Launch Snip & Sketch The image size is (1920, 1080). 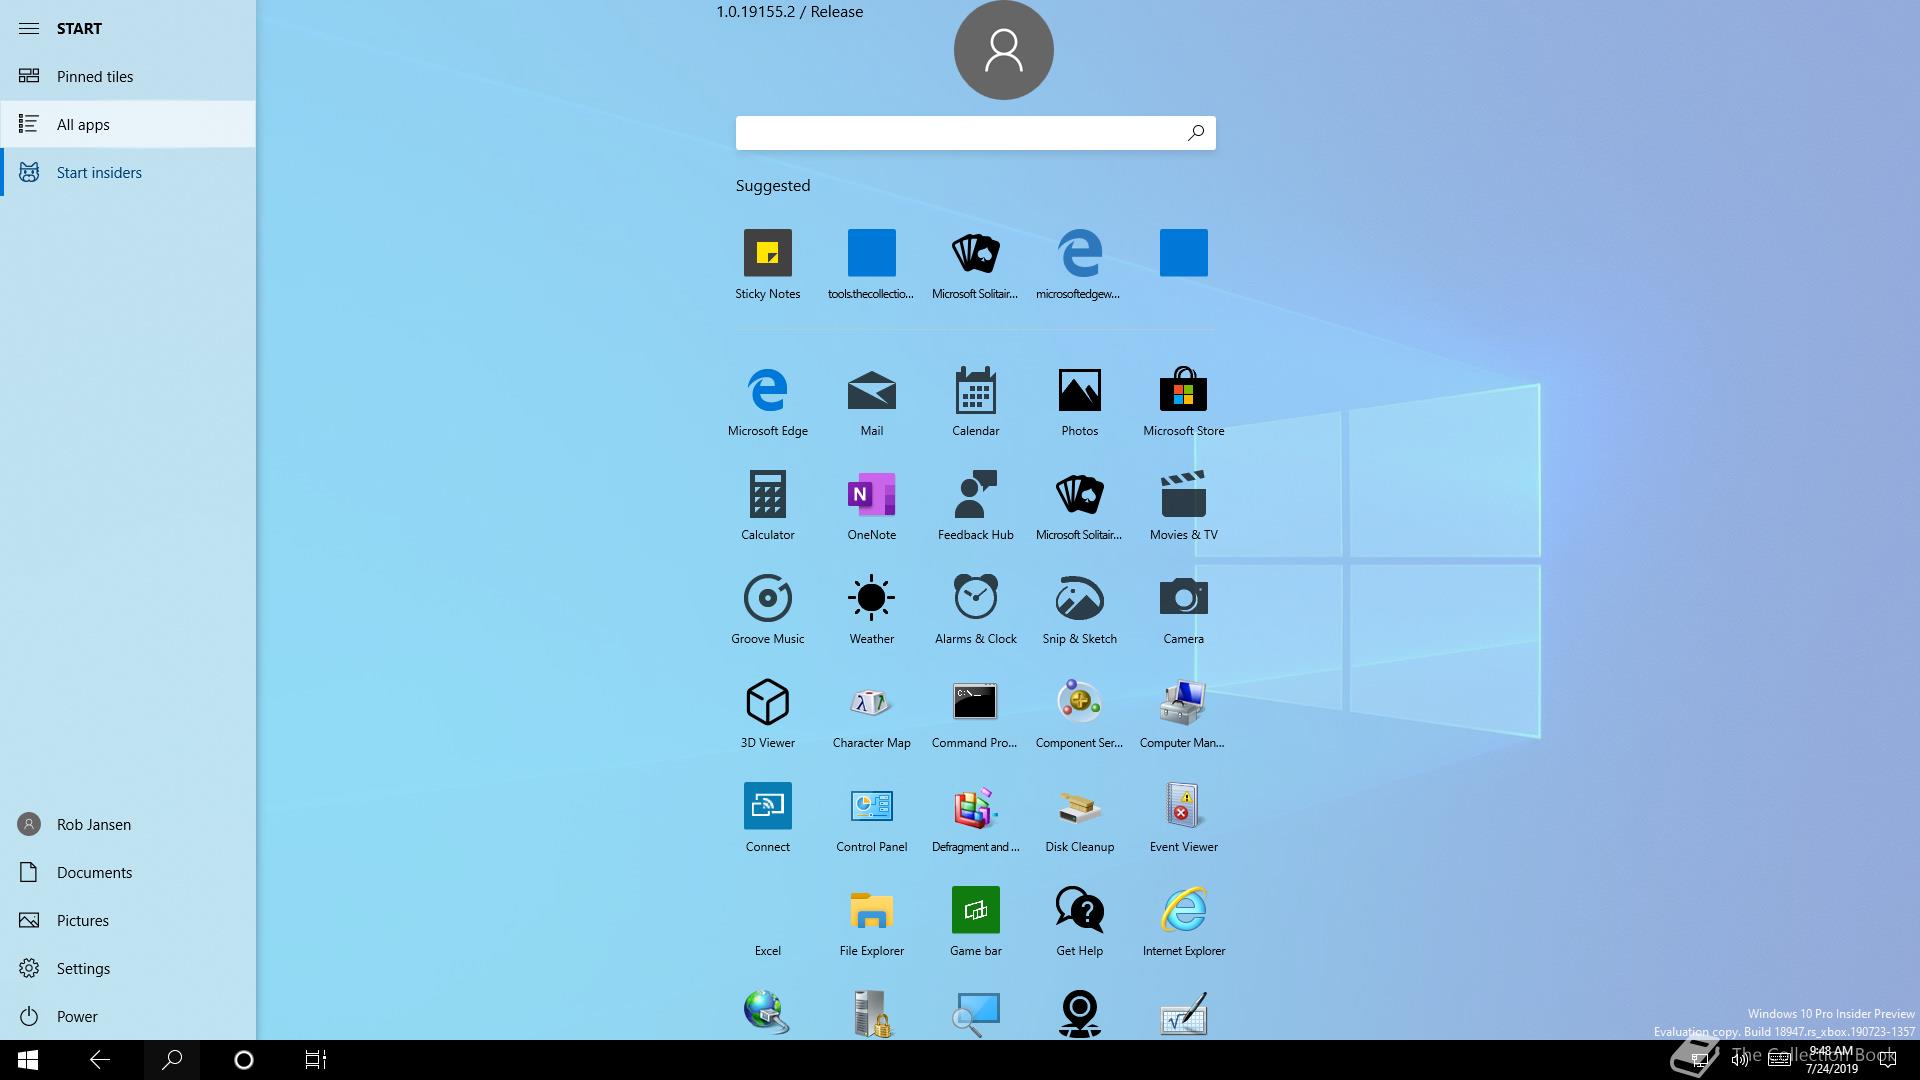point(1079,609)
